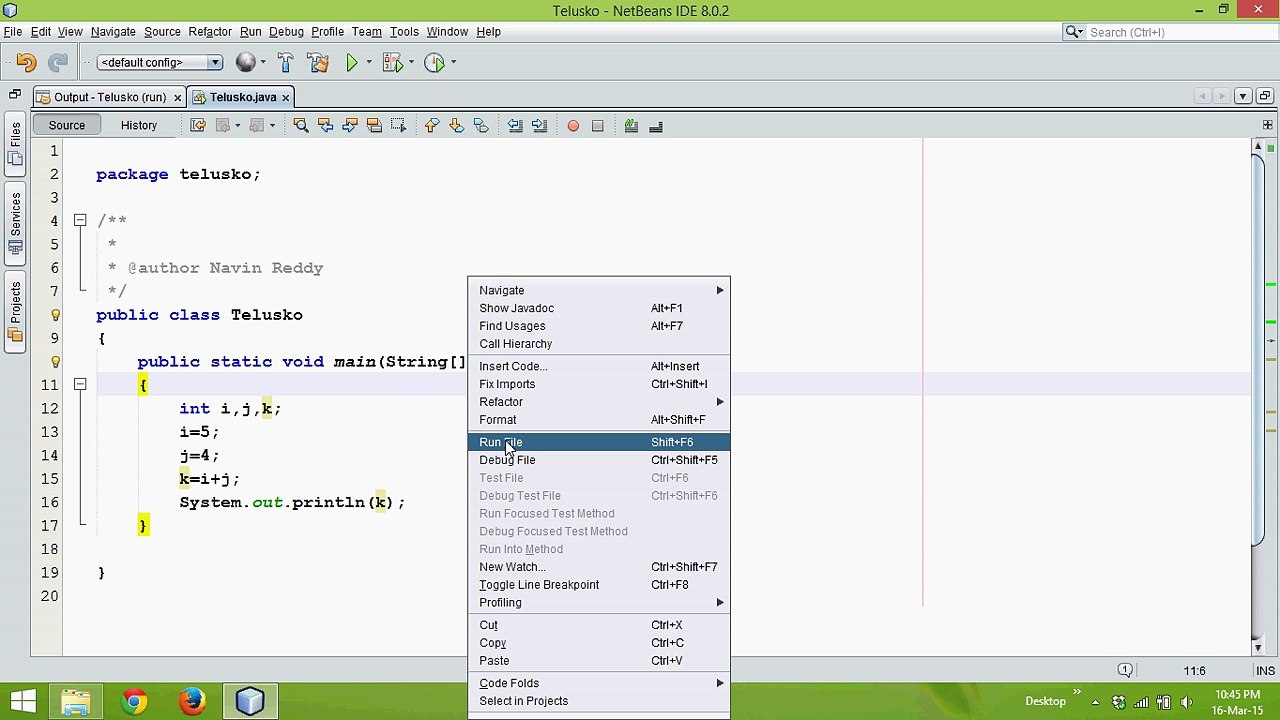Select Fix Imports in the context menu
Viewport: 1280px width, 720px height.
coord(599,384)
